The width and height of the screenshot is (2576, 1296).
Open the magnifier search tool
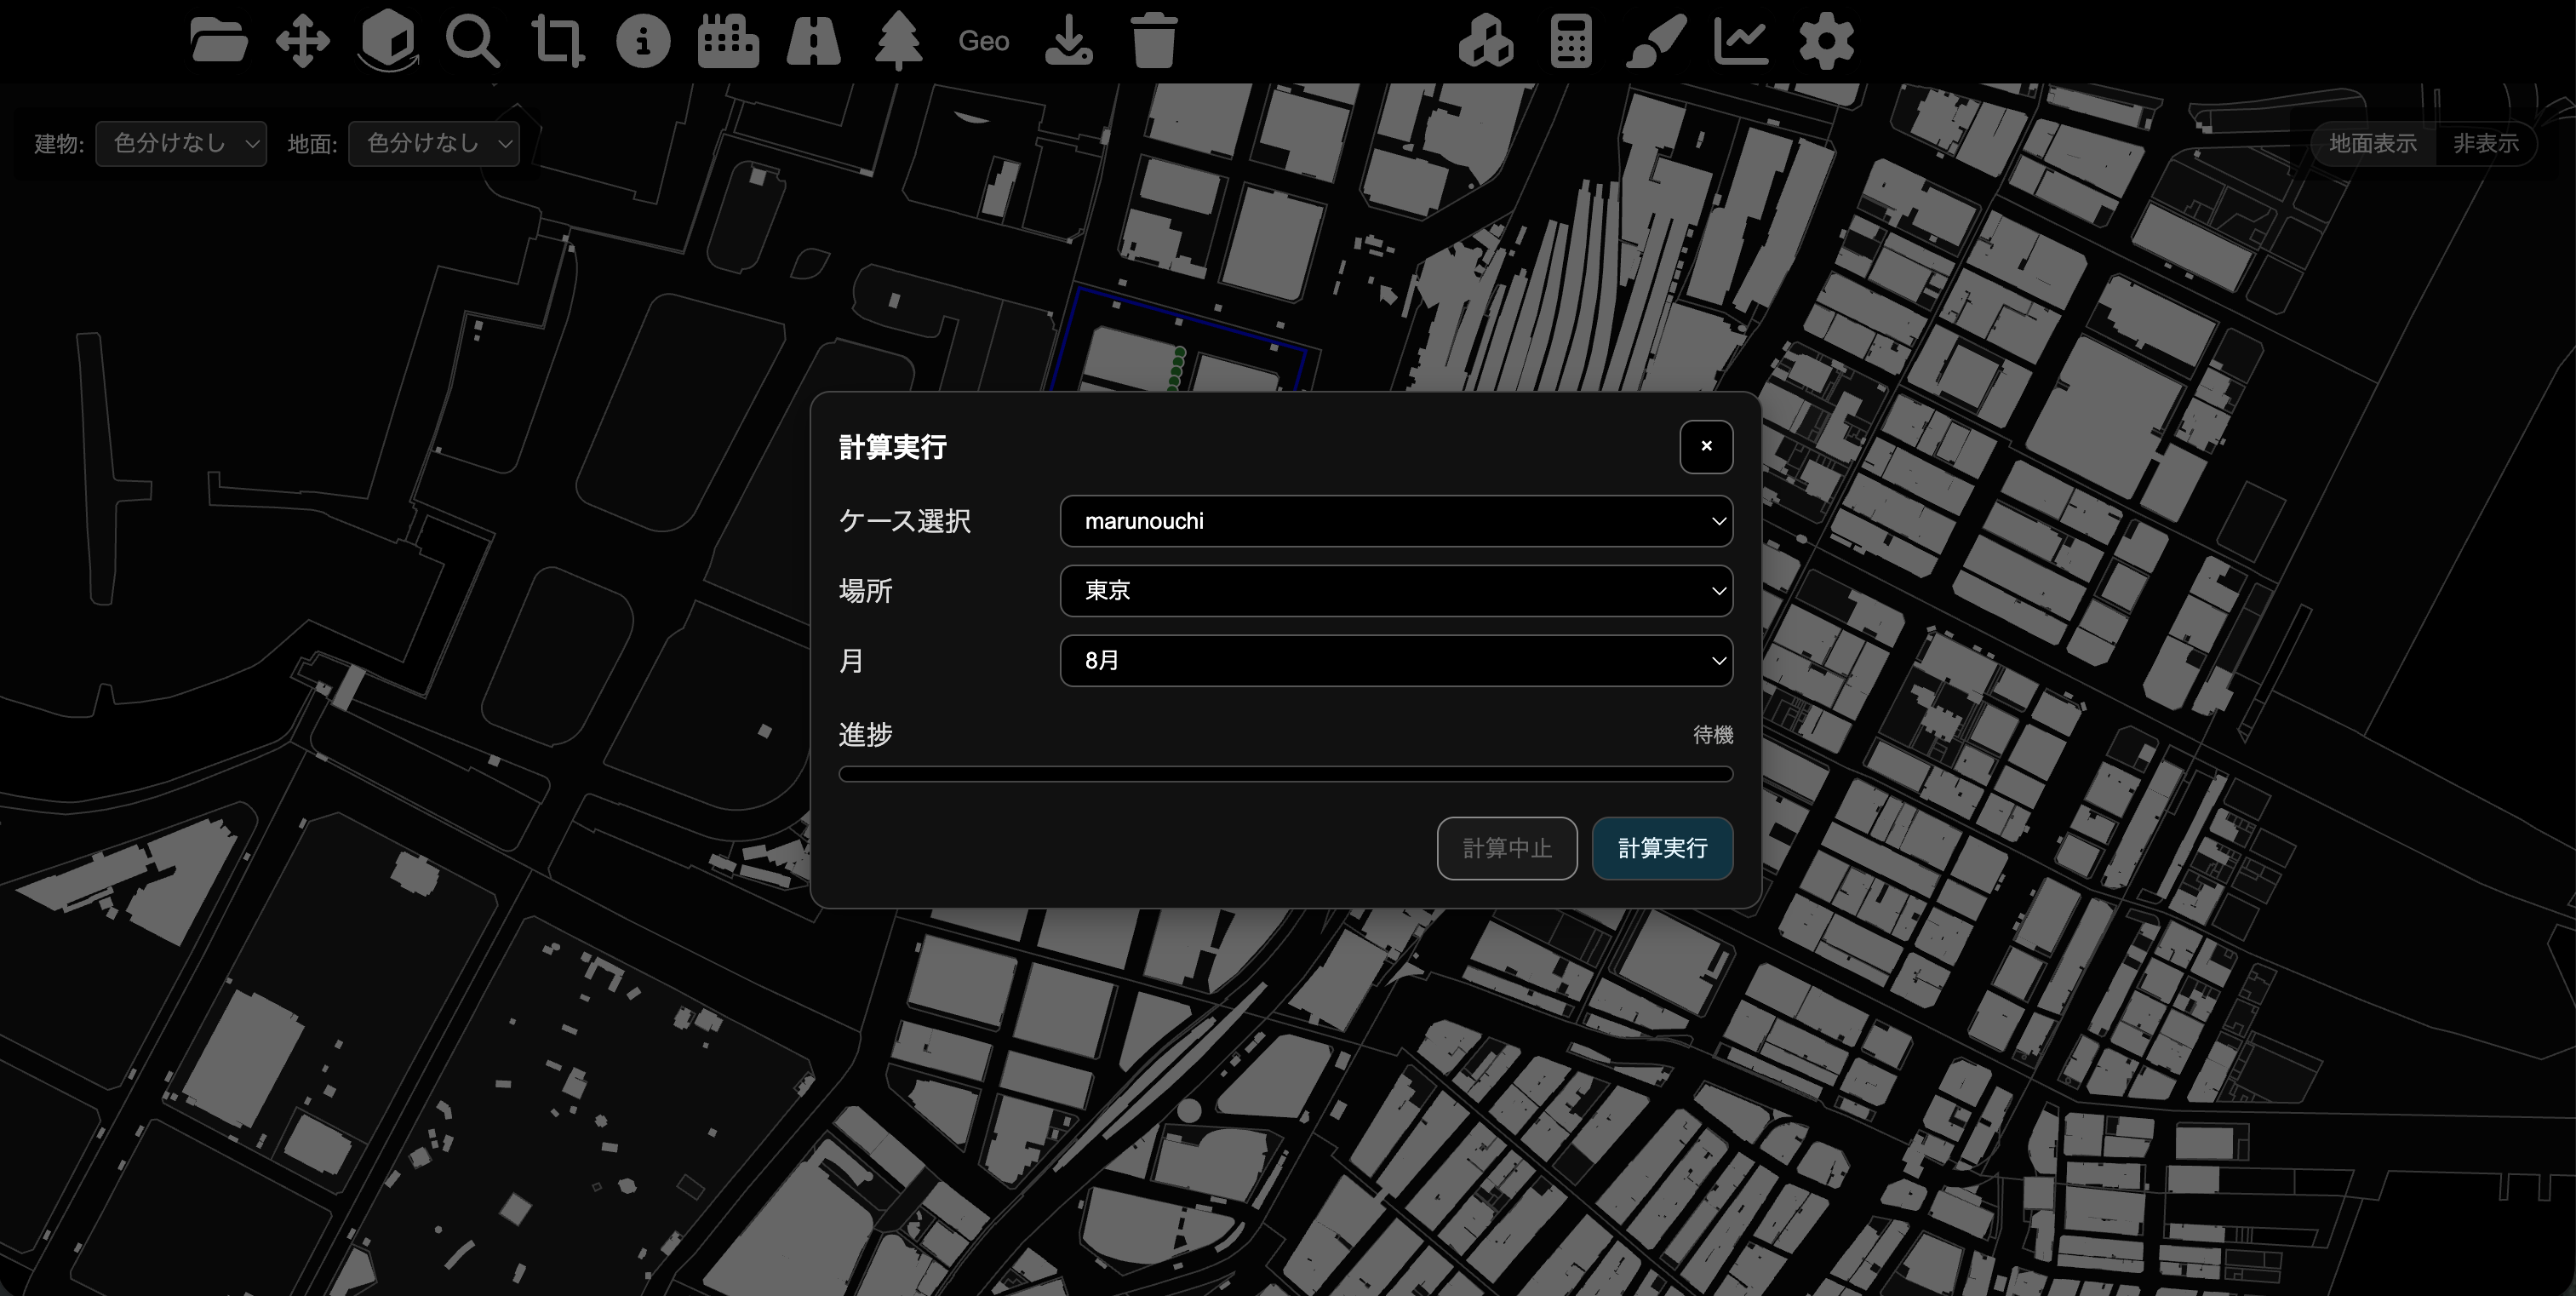point(473,41)
